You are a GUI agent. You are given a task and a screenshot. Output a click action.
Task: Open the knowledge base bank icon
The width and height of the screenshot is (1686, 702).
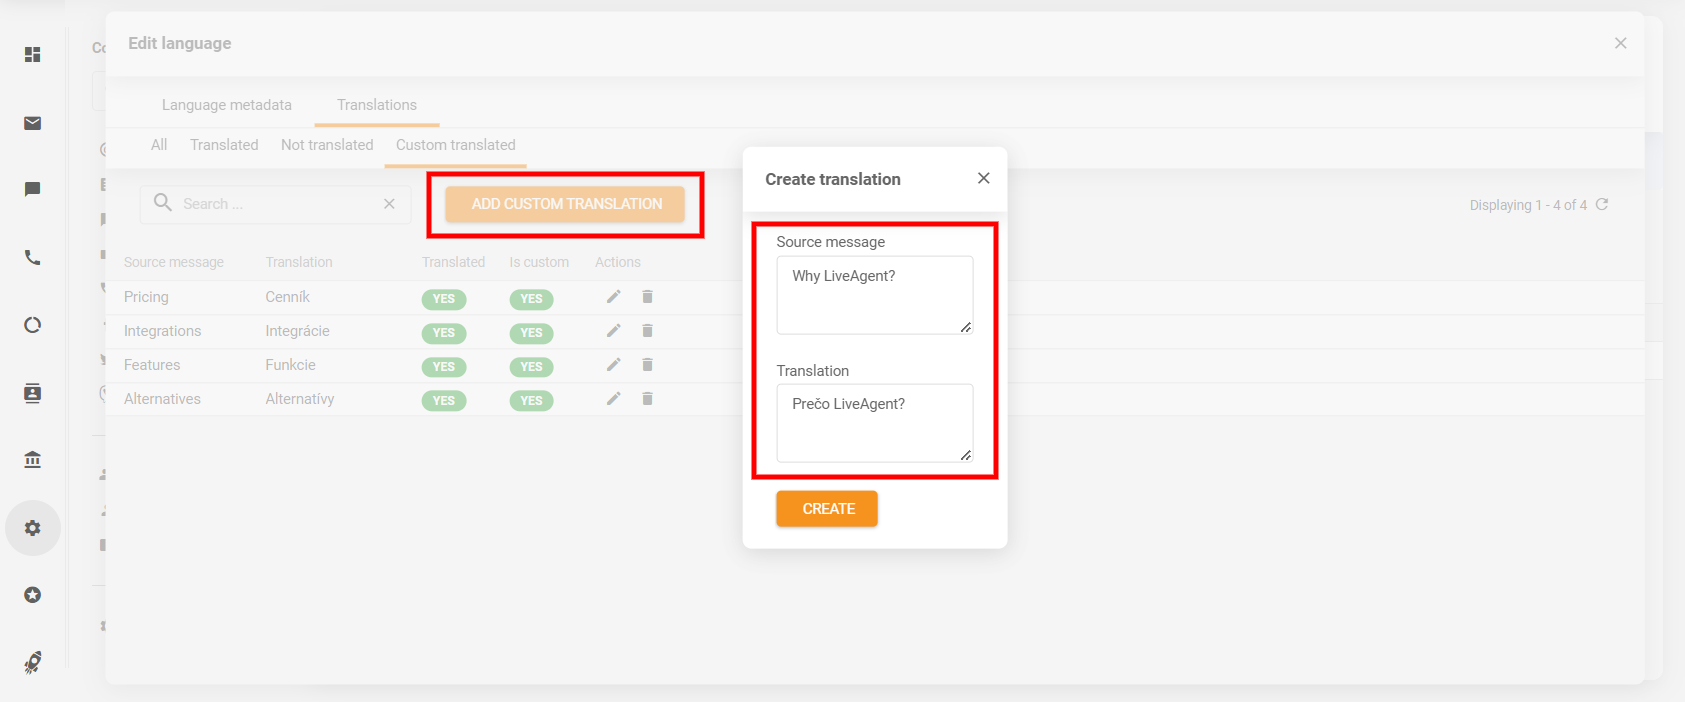[33, 460]
